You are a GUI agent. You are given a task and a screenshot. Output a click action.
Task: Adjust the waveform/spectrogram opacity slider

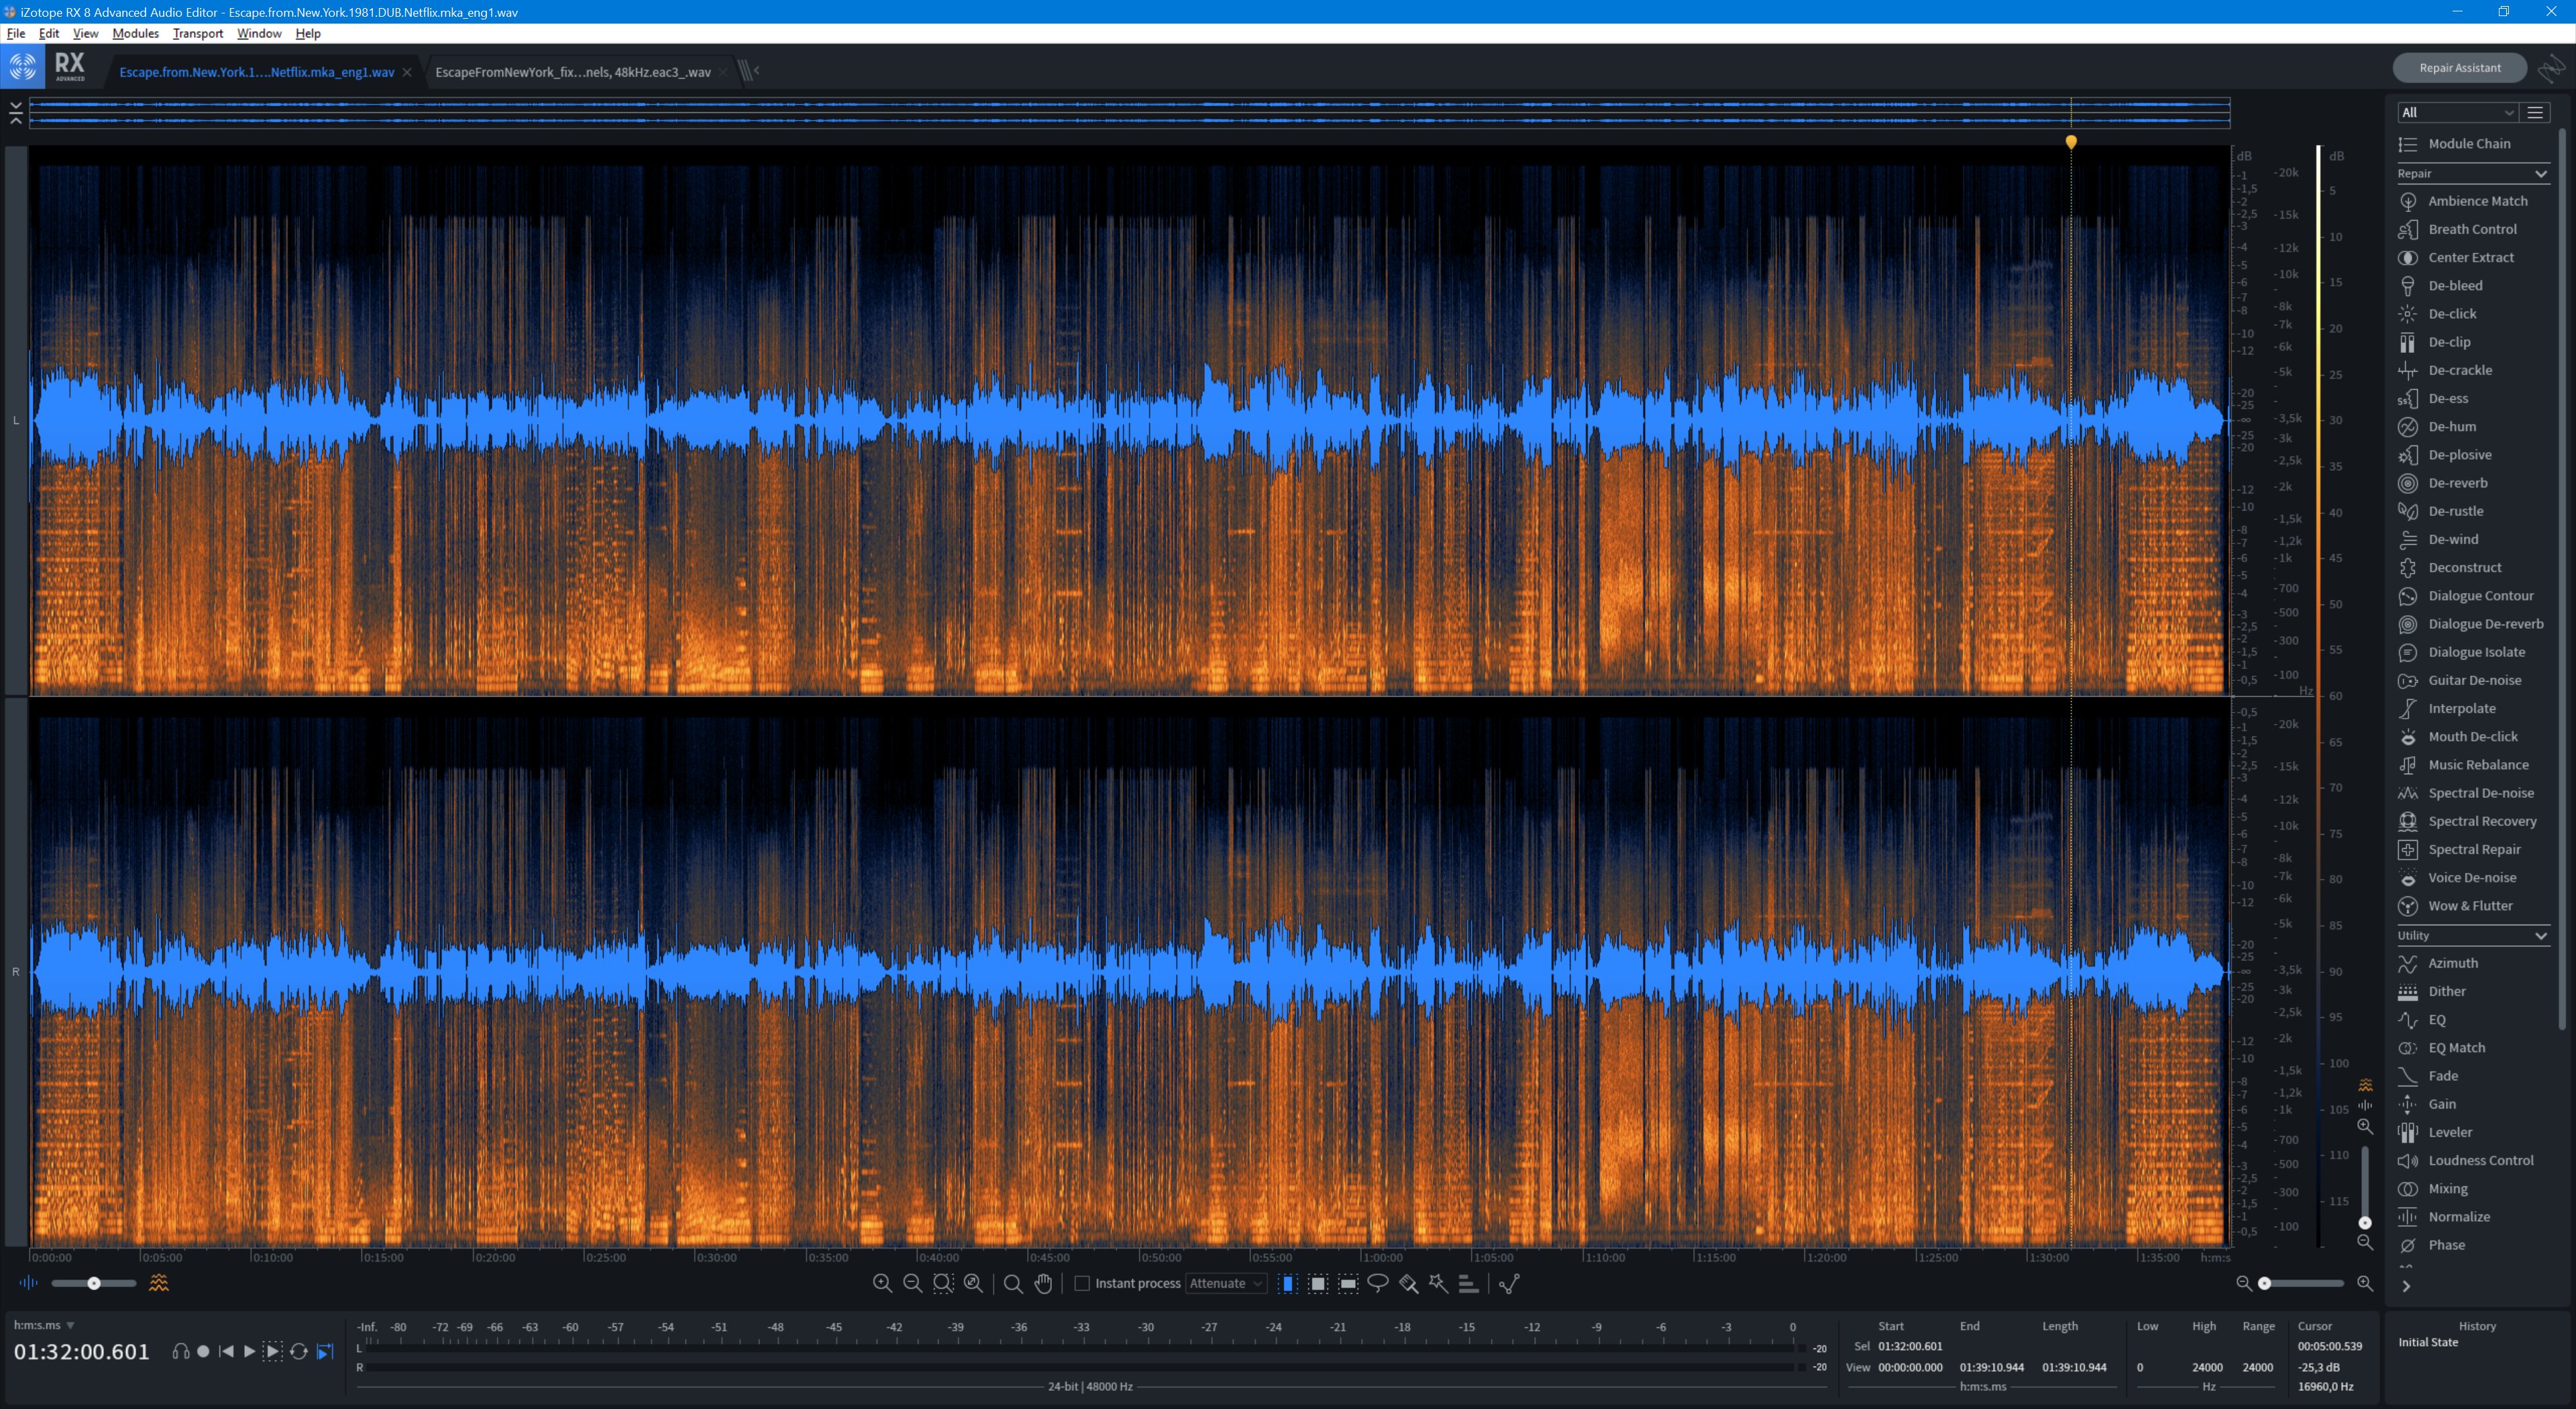(x=93, y=1283)
